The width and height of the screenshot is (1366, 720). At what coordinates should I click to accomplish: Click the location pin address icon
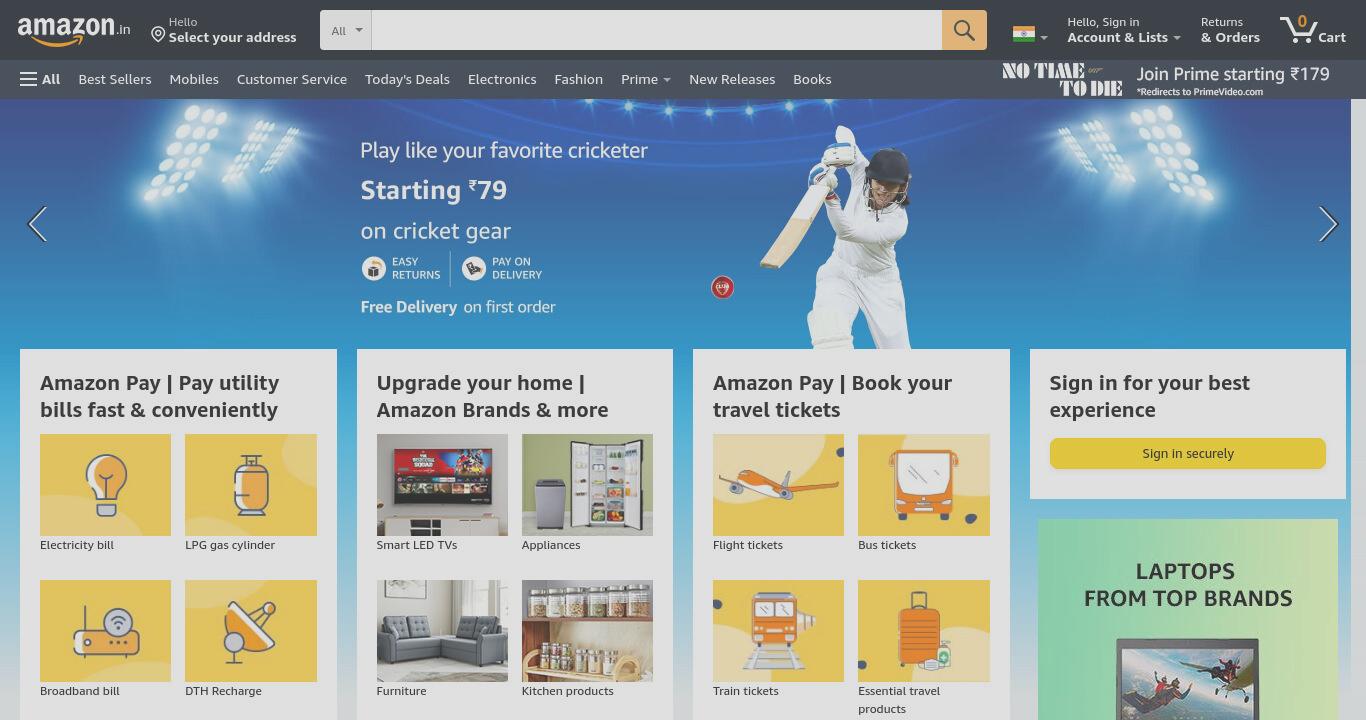tap(158, 35)
